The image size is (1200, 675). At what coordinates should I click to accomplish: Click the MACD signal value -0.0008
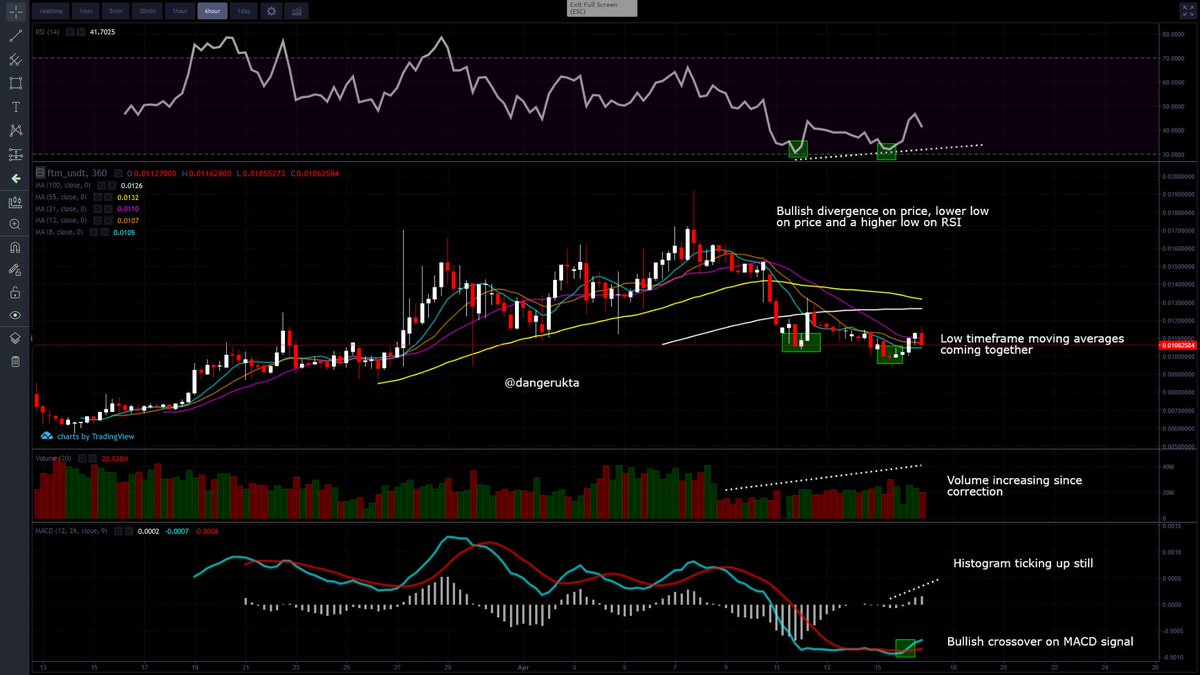[x=206, y=531]
